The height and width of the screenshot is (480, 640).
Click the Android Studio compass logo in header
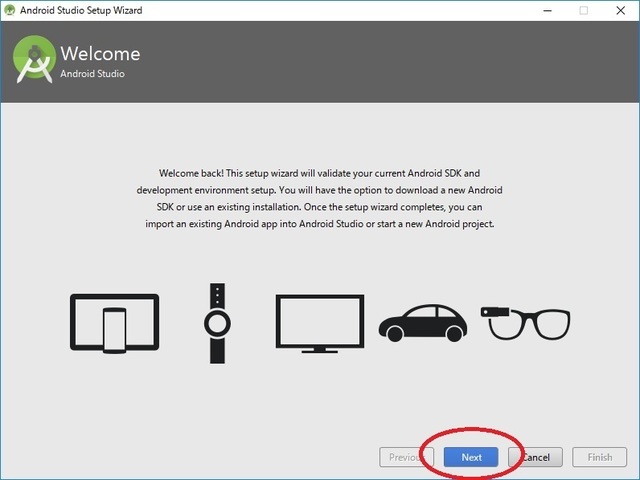pyautogui.click(x=34, y=59)
